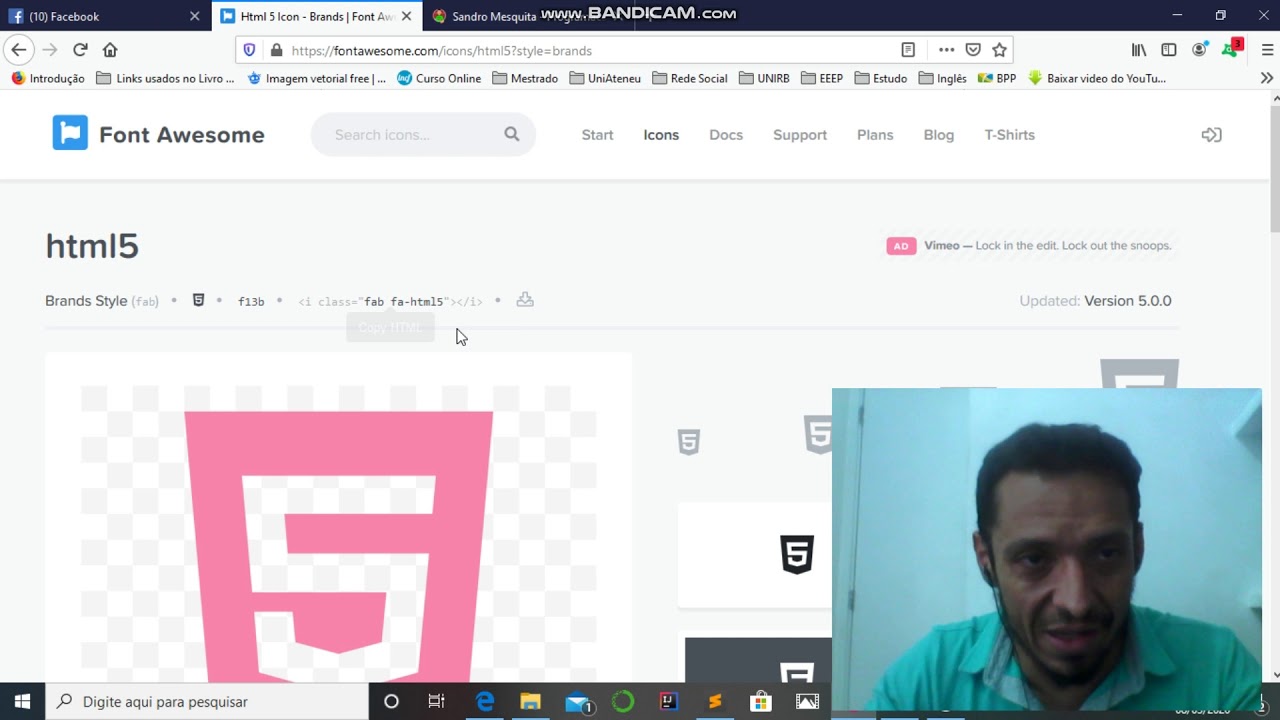1280x720 pixels.
Task: Open tracking protection shield icon
Action: click(x=250, y=50)
